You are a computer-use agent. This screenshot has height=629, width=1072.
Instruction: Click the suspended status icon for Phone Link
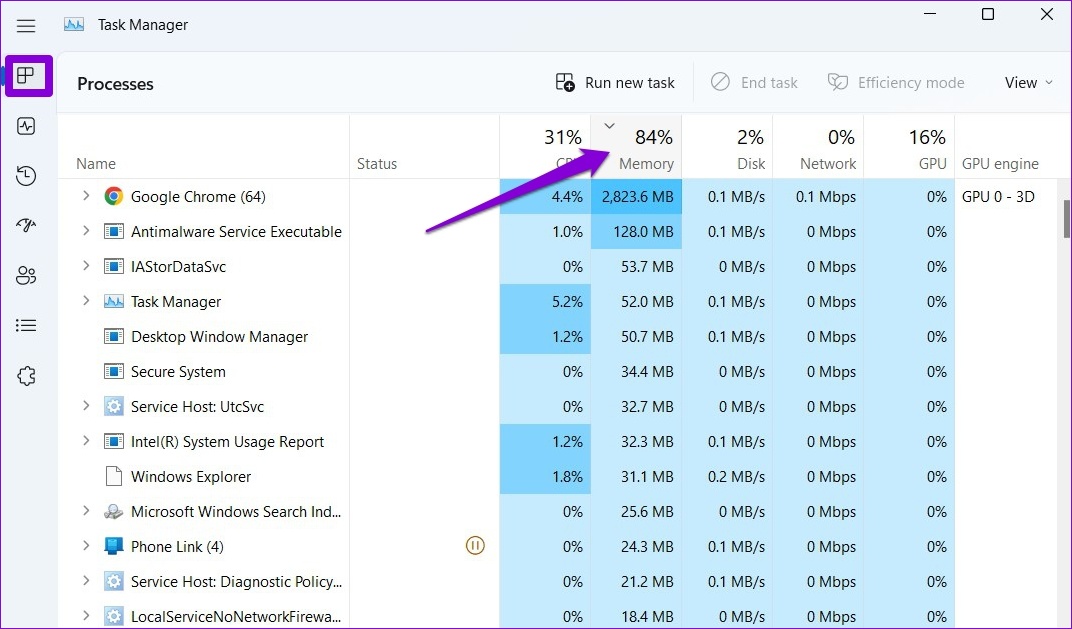475,546
